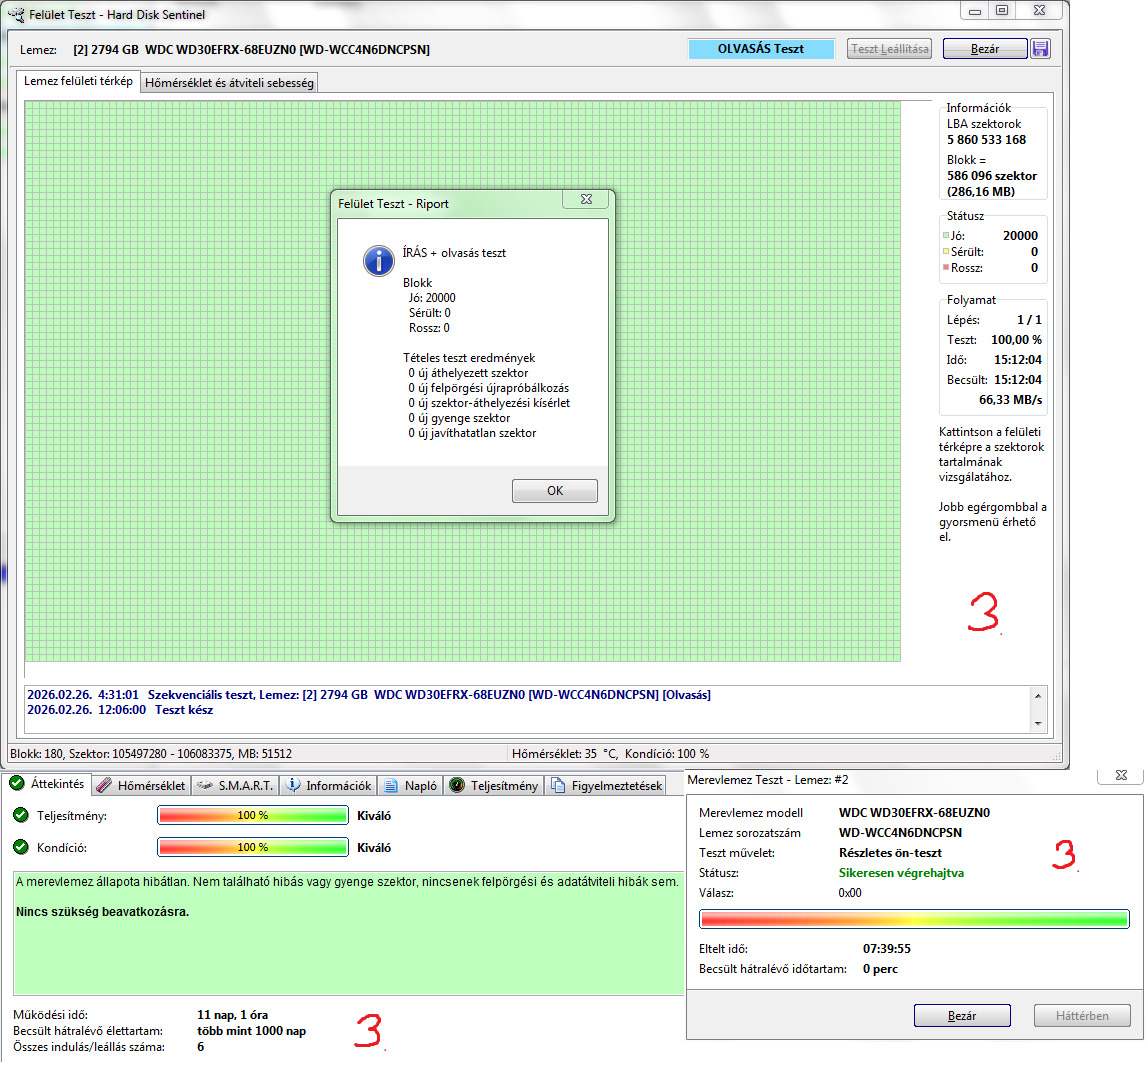Click the 'több mint 1000 nap' lifetime value
The height and width of the screenshot is (1065, 1145).
(251, 1031)
